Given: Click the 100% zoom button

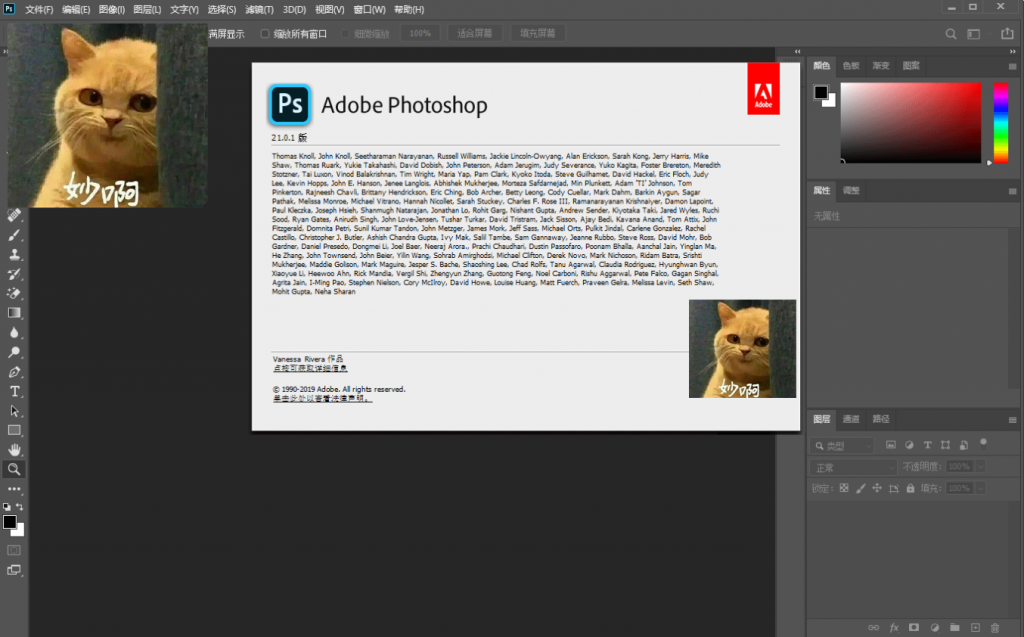Looking at the screenshot, I should point(420,33).
